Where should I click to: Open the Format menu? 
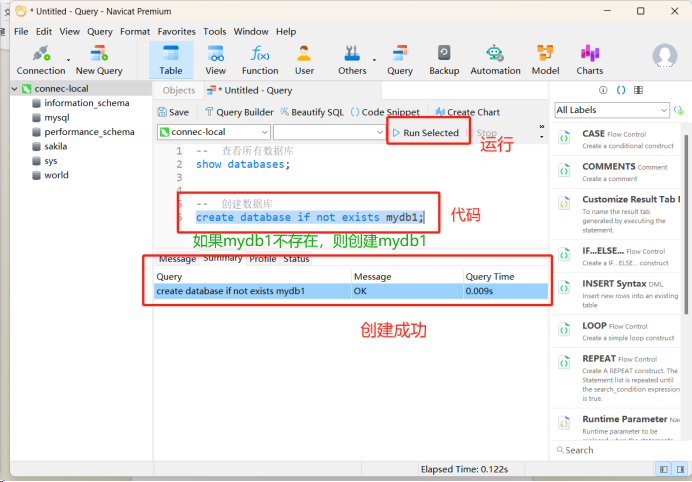135,32
